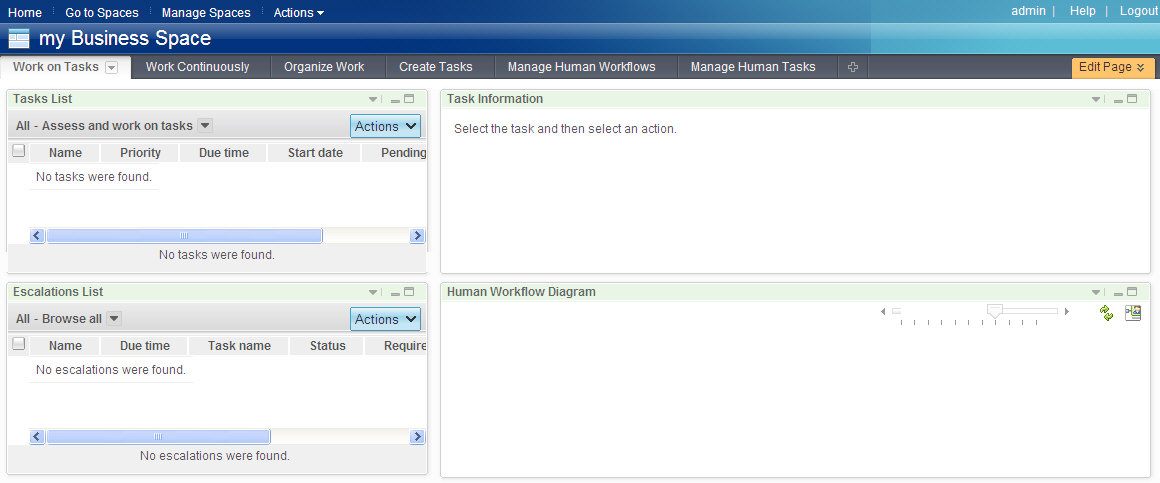Click the Business Space logo icon
Image resolution: width=1160 pixels, height=483 pixels.
point(19,39)
